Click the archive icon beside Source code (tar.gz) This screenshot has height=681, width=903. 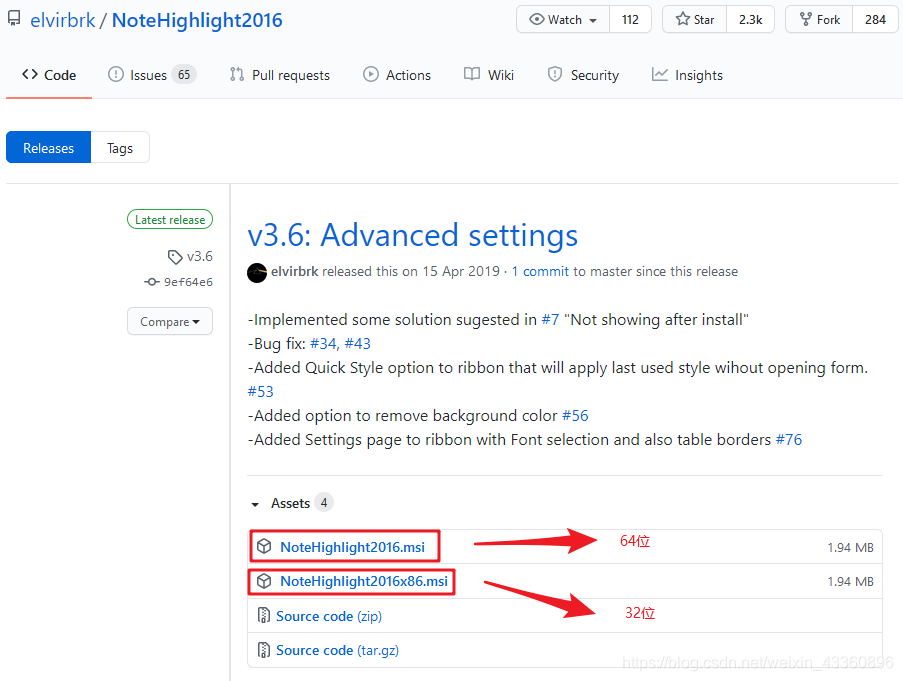click(264, 650)
